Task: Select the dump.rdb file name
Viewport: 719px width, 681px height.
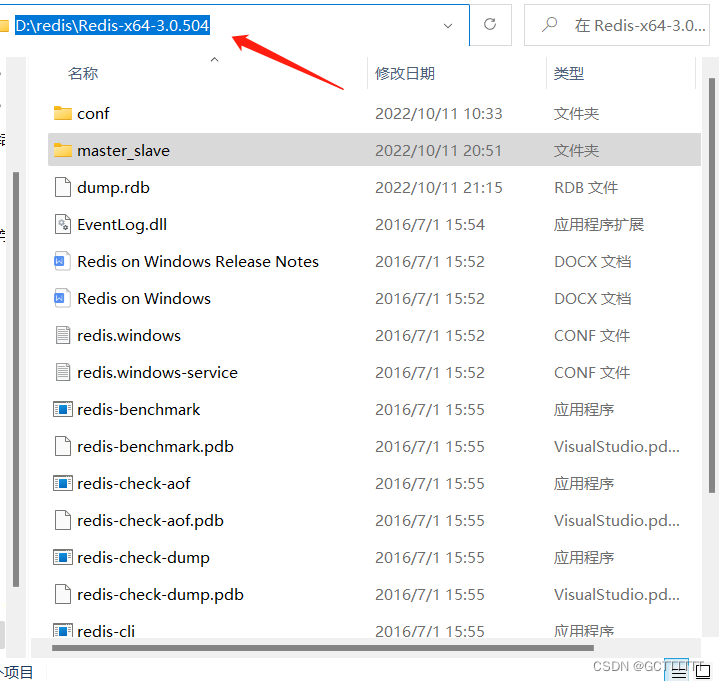Action: 113,188
